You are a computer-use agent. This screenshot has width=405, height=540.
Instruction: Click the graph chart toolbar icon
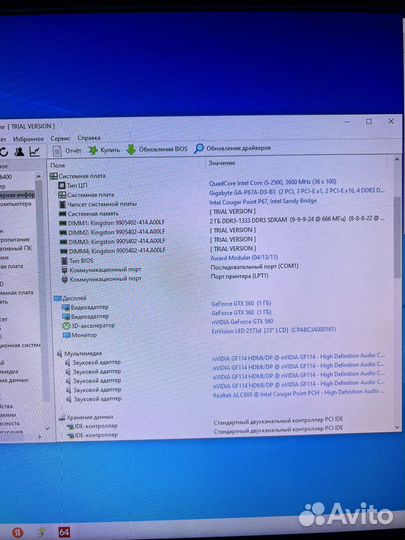[35, 151]
